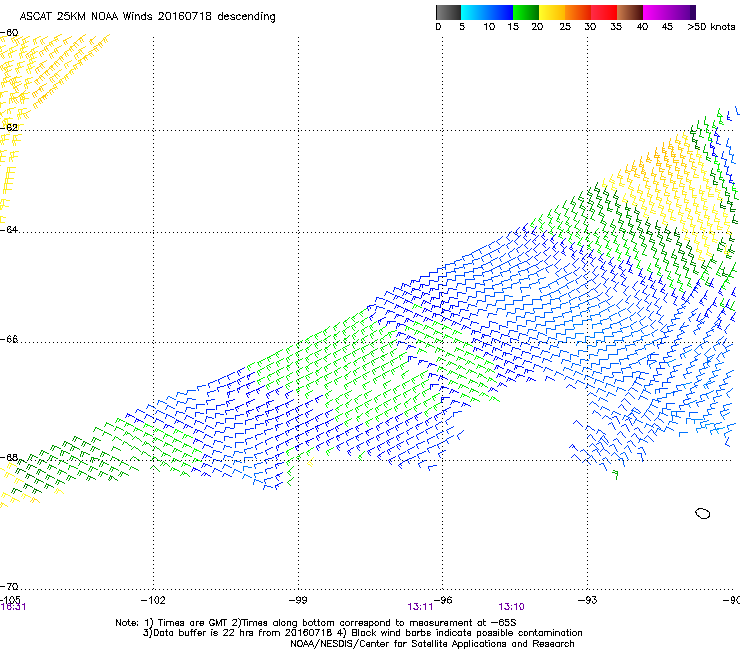Click the cyan 5-10 knots legend segment
Image resolution: width=740 pixels, height=650 pixels.
tap(474, 12)
